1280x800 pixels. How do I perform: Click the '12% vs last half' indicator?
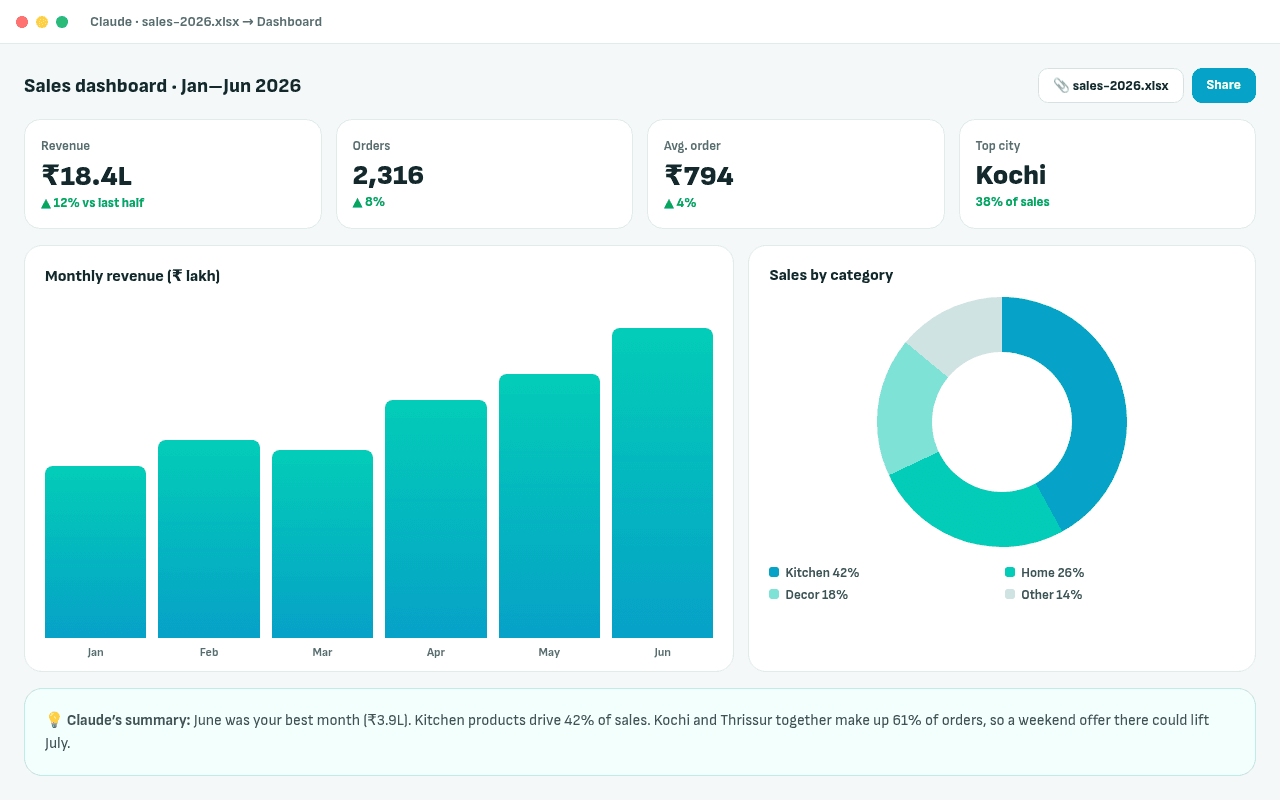coord(92,203)
